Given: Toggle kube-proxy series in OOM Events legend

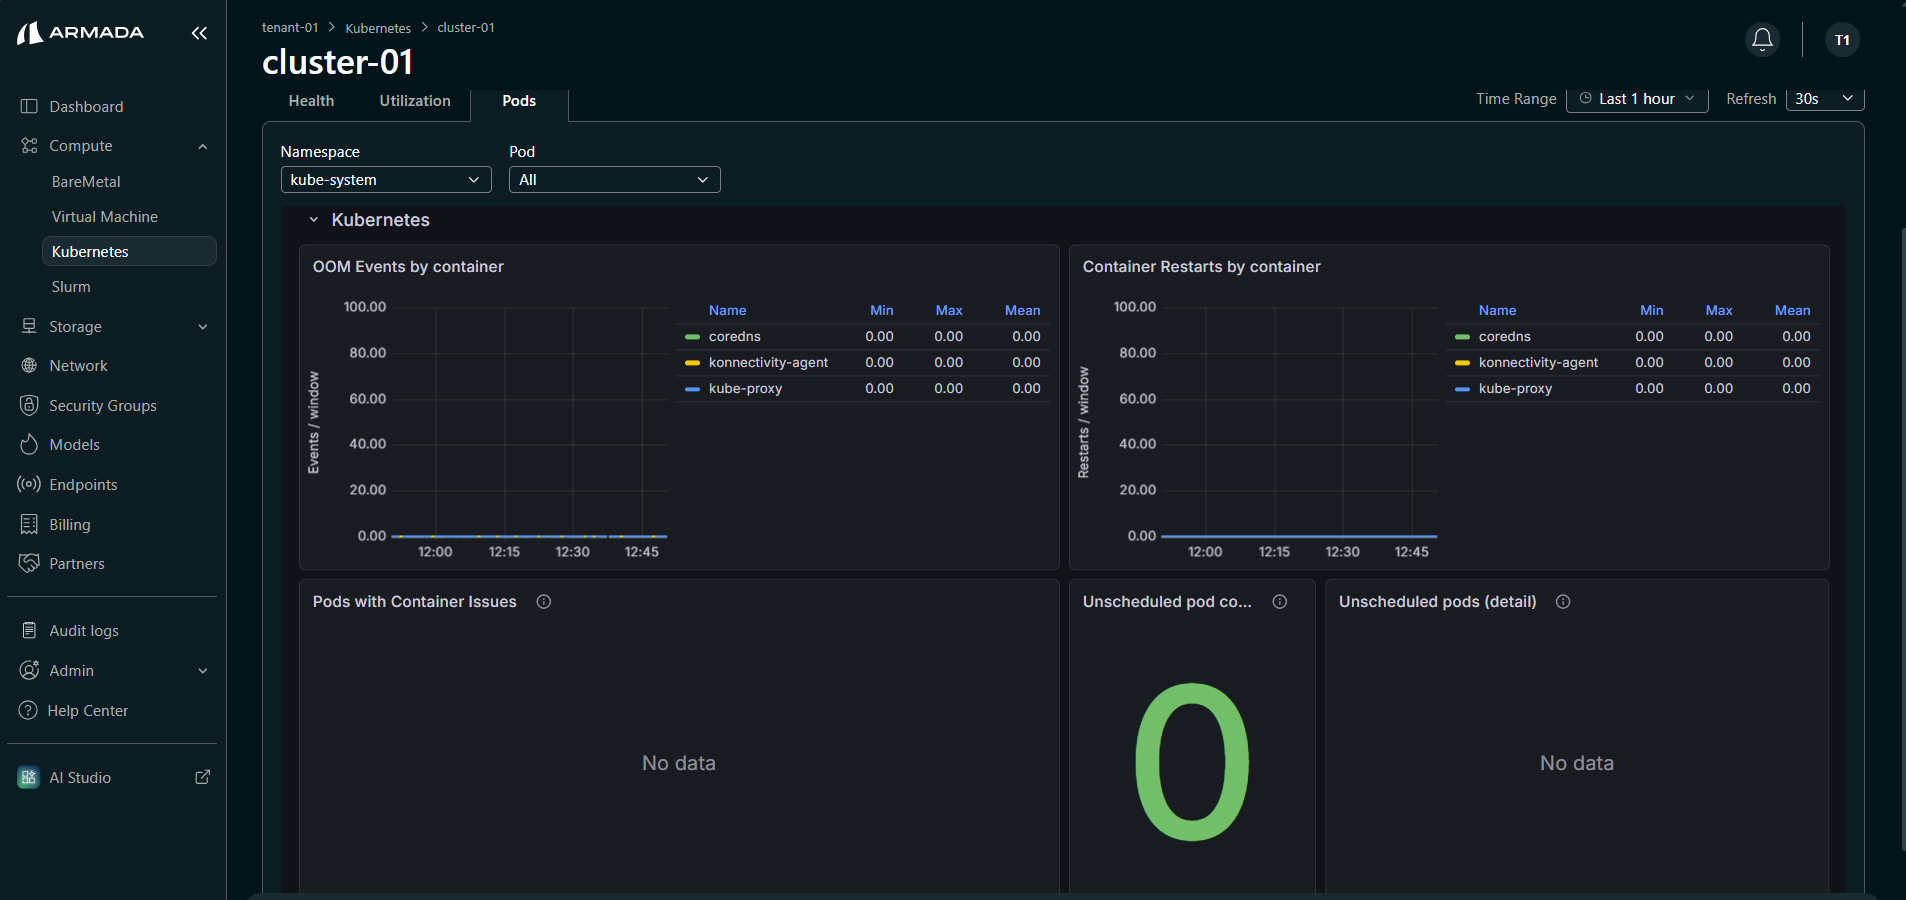Looking at the screenshot, I should [745, 389].
